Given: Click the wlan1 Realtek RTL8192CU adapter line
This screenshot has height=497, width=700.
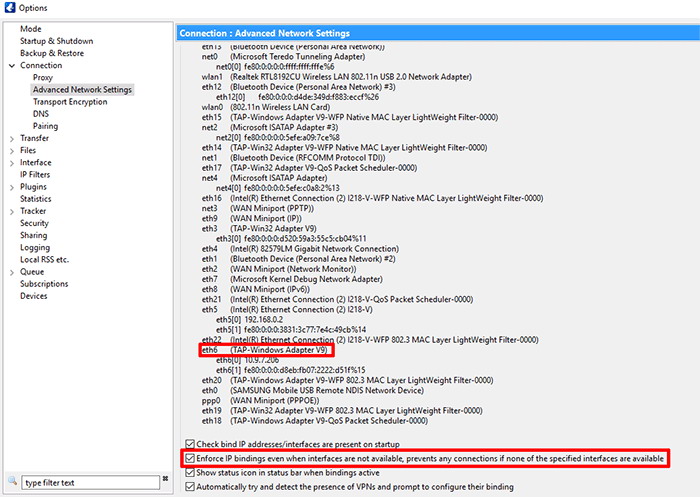Looking at the screenshot, I should (x=336, y=77).
